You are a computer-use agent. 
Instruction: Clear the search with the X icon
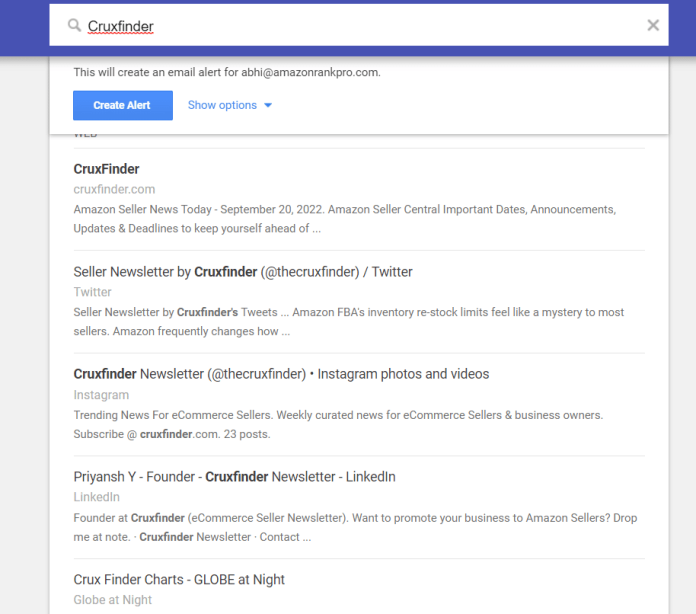coord(653,25)
